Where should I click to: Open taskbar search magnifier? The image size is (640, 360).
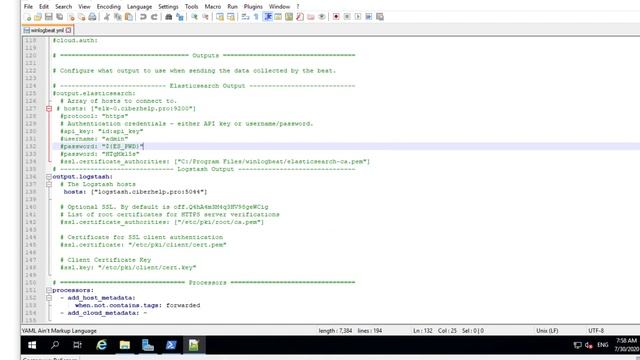55,345
